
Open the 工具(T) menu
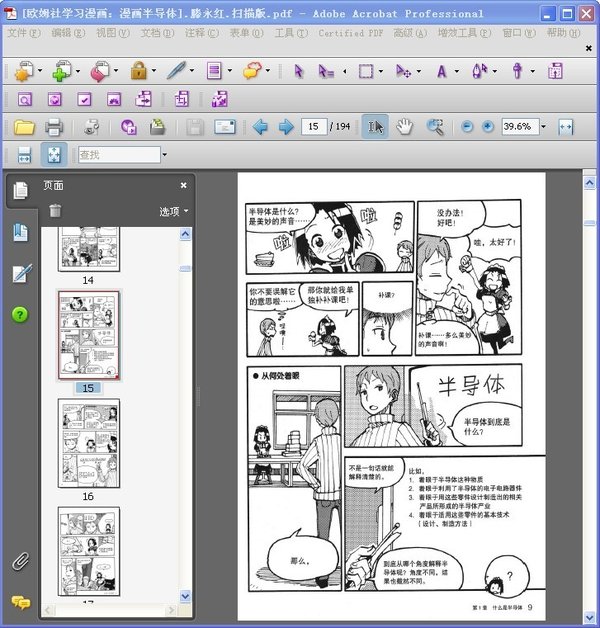(x=291, y=33)
